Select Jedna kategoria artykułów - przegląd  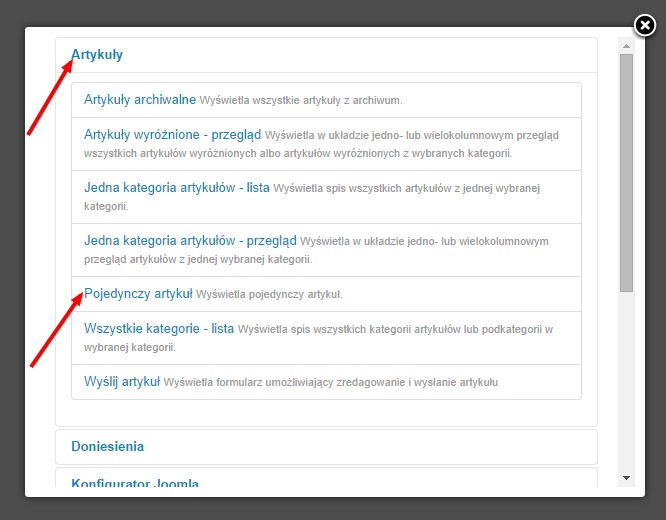click(x=190, y=241)
